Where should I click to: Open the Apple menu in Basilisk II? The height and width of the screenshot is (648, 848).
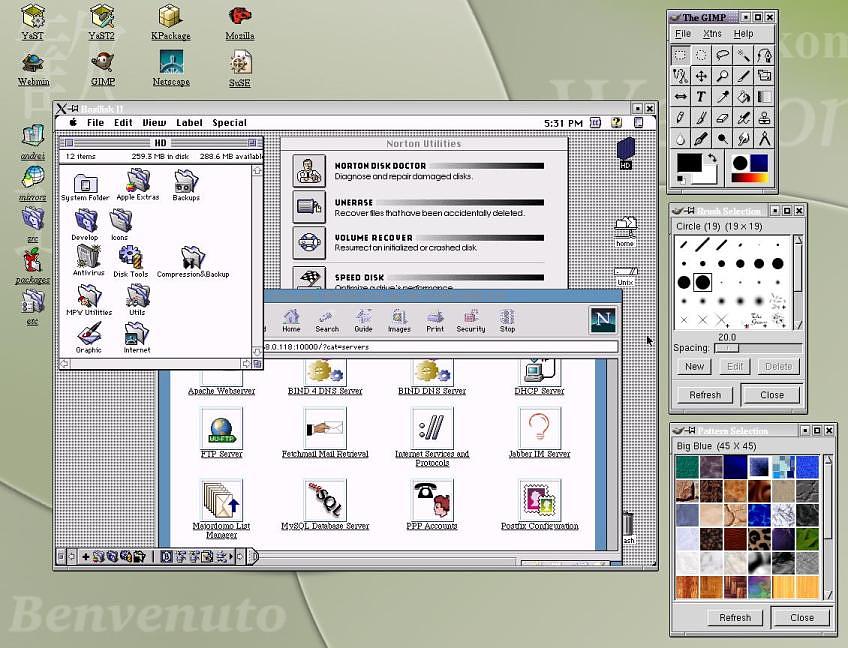coord(73,123)
